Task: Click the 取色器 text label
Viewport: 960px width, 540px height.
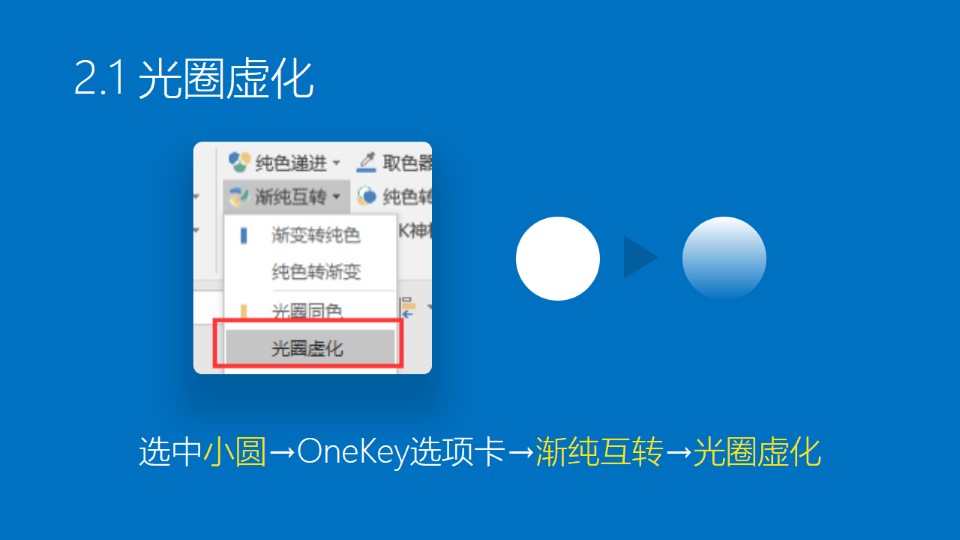Action: (x=407, y=163)
